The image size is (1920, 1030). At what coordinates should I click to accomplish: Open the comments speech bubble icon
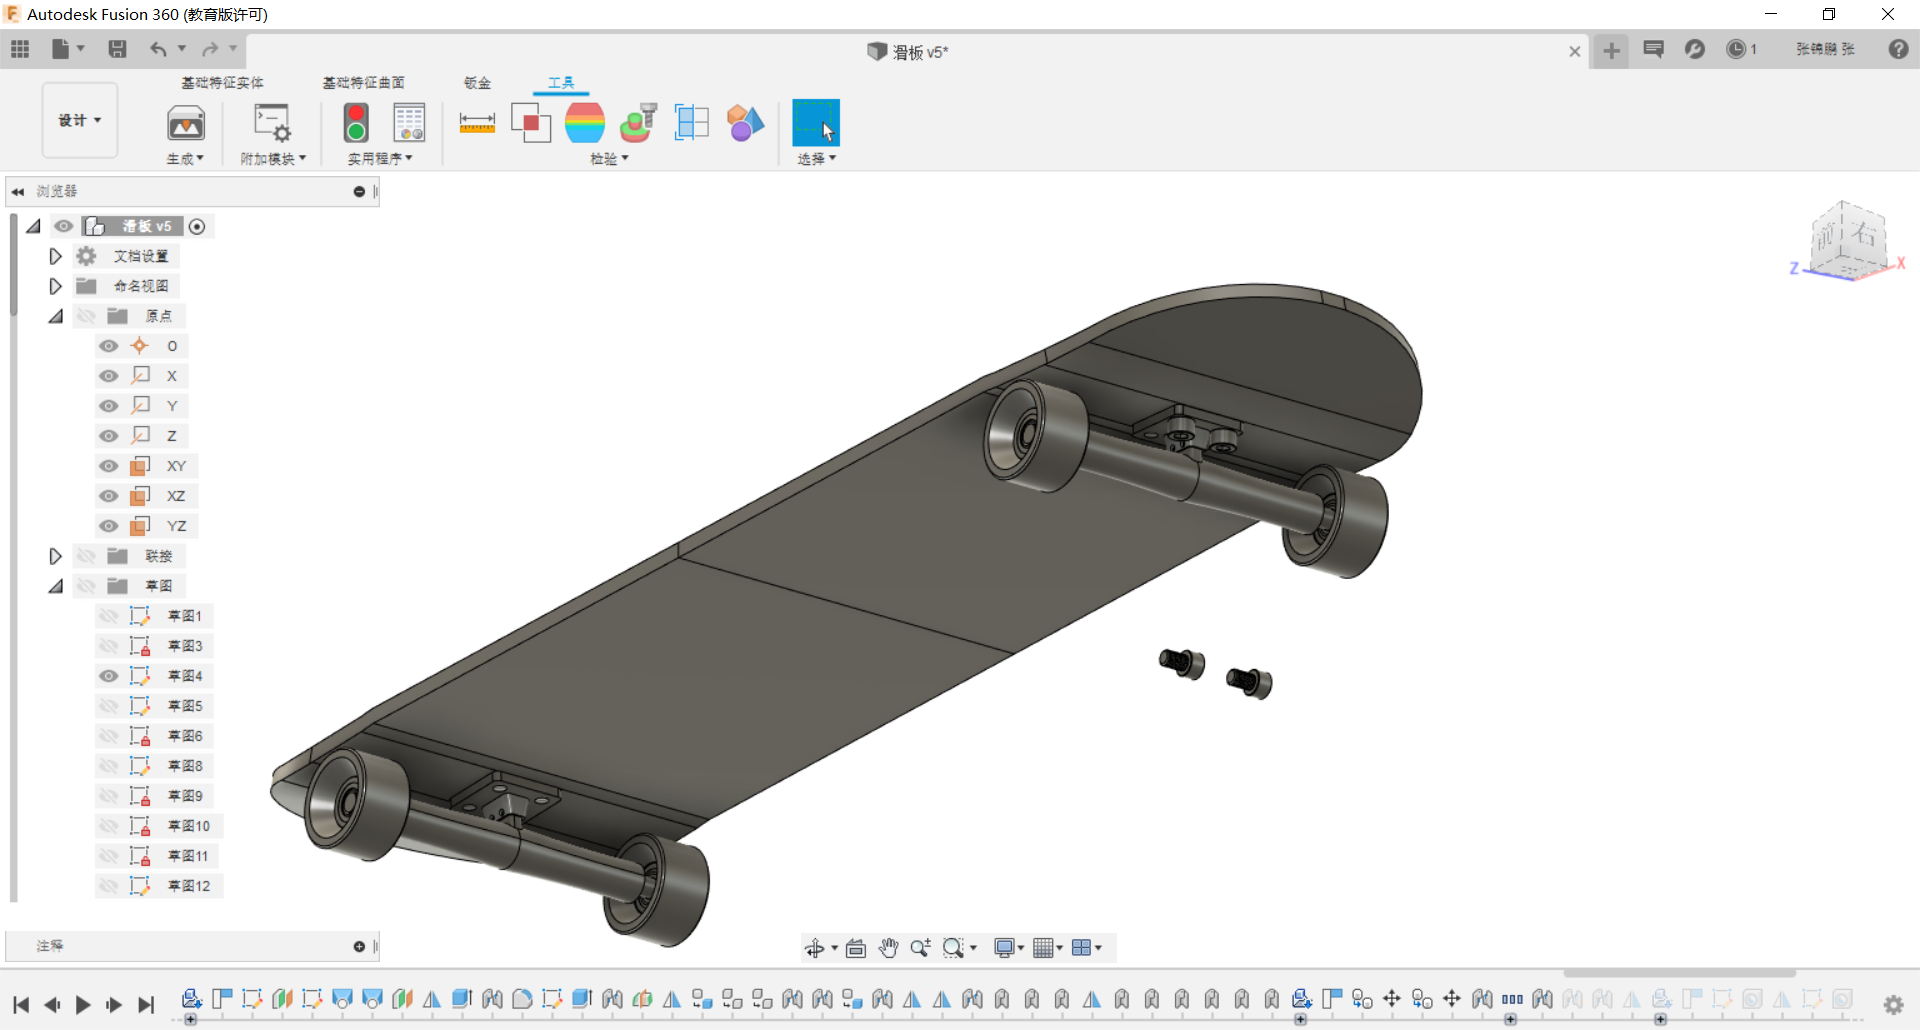click(x=1653, y=49)
